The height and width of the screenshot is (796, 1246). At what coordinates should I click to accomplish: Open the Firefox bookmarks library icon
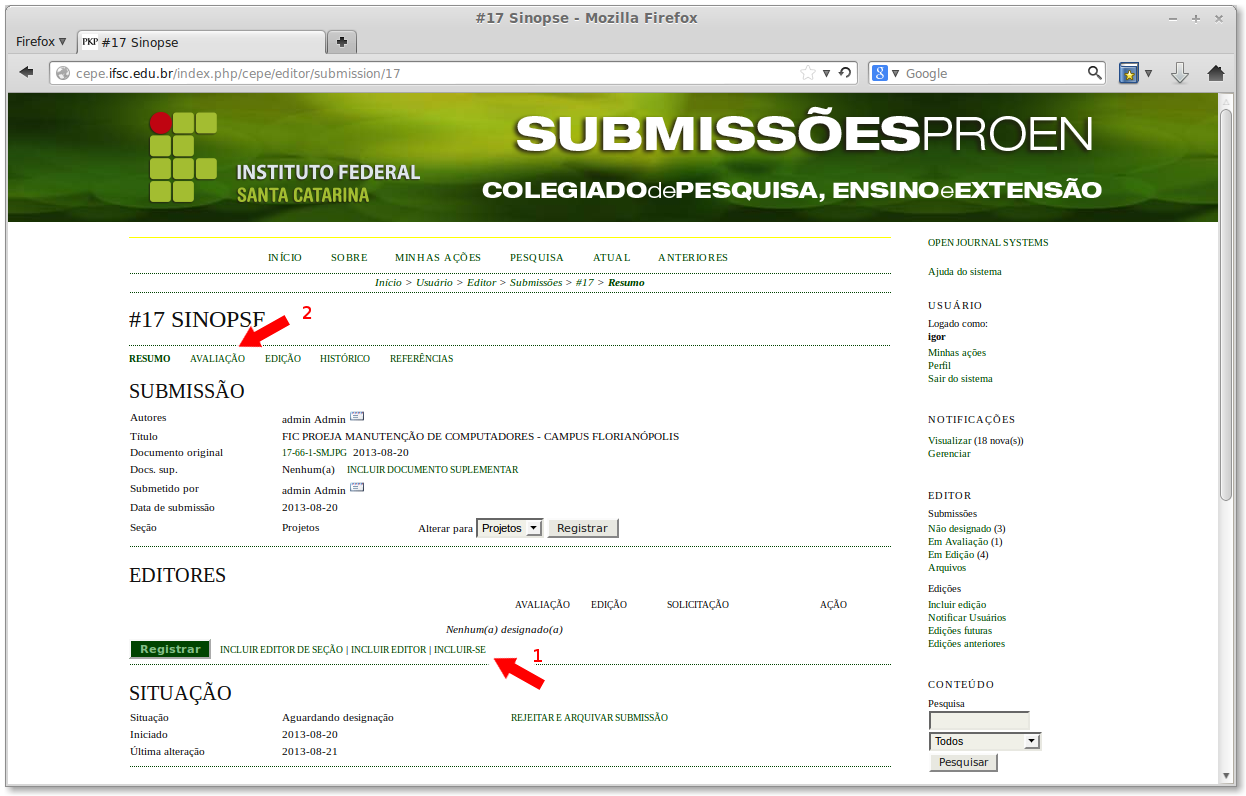(1131, 72)
